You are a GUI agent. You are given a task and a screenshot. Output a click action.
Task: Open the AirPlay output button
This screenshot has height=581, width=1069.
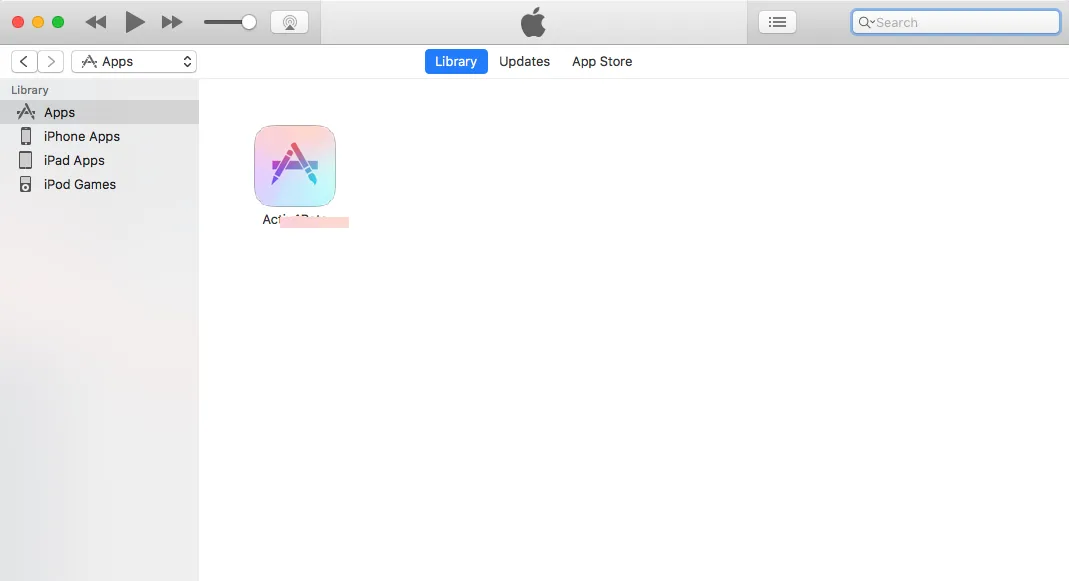pos(290,23)
